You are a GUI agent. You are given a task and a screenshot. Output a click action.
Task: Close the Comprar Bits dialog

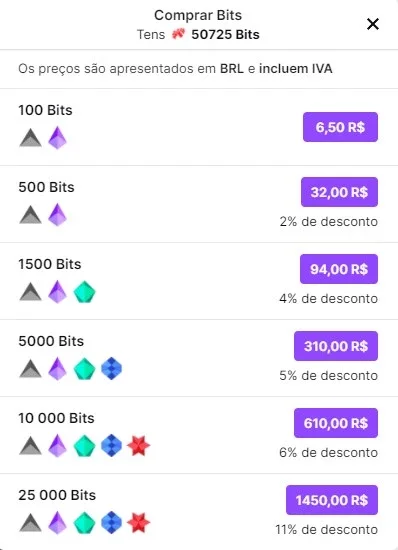pyautogui.click(x=373, y=24)
